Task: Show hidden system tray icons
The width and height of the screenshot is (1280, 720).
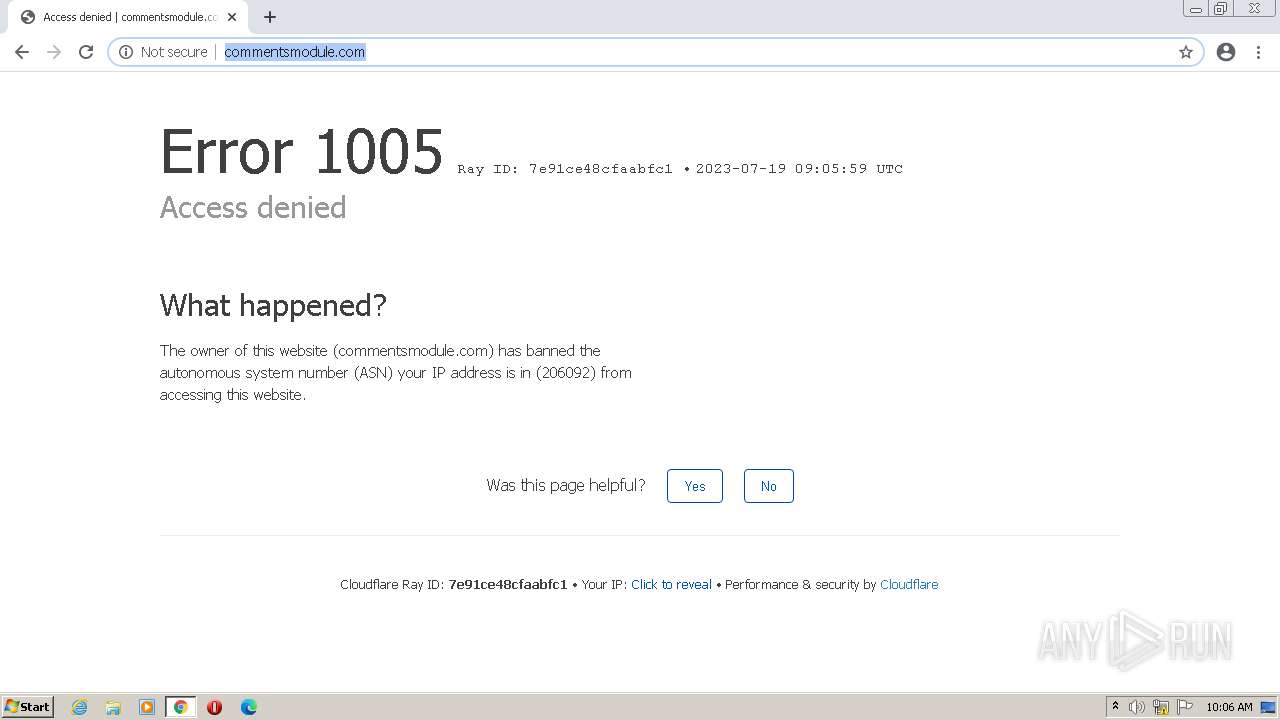Action: 1115,707
